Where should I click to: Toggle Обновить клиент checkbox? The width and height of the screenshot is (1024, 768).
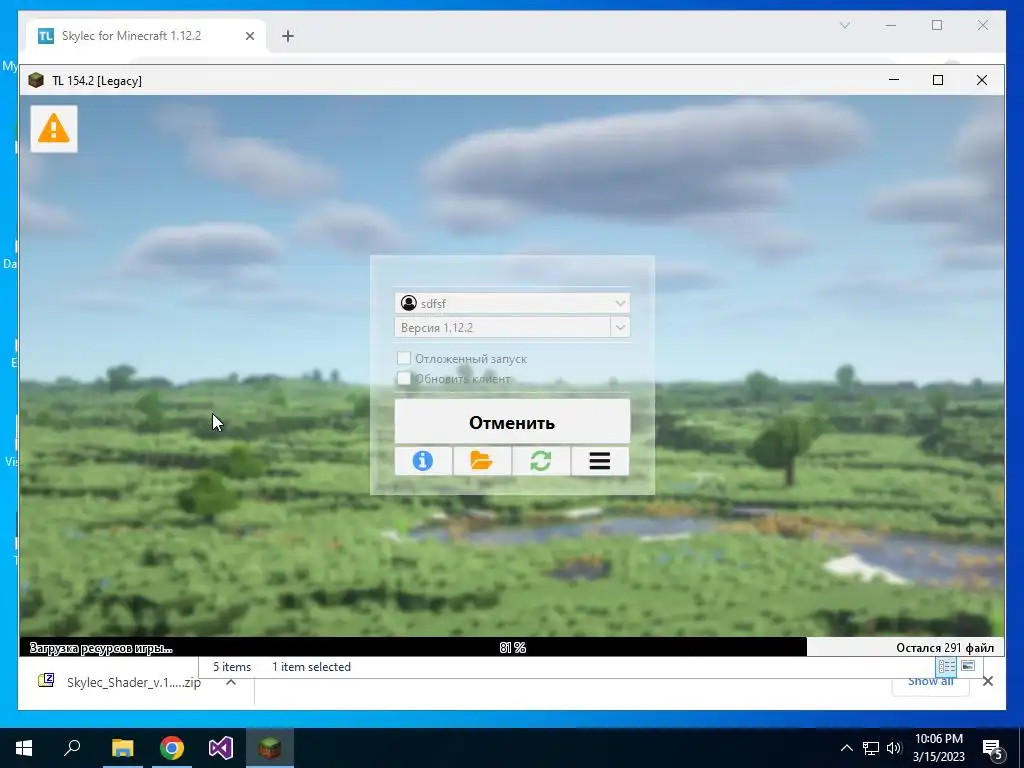click(x=404, y=379)
